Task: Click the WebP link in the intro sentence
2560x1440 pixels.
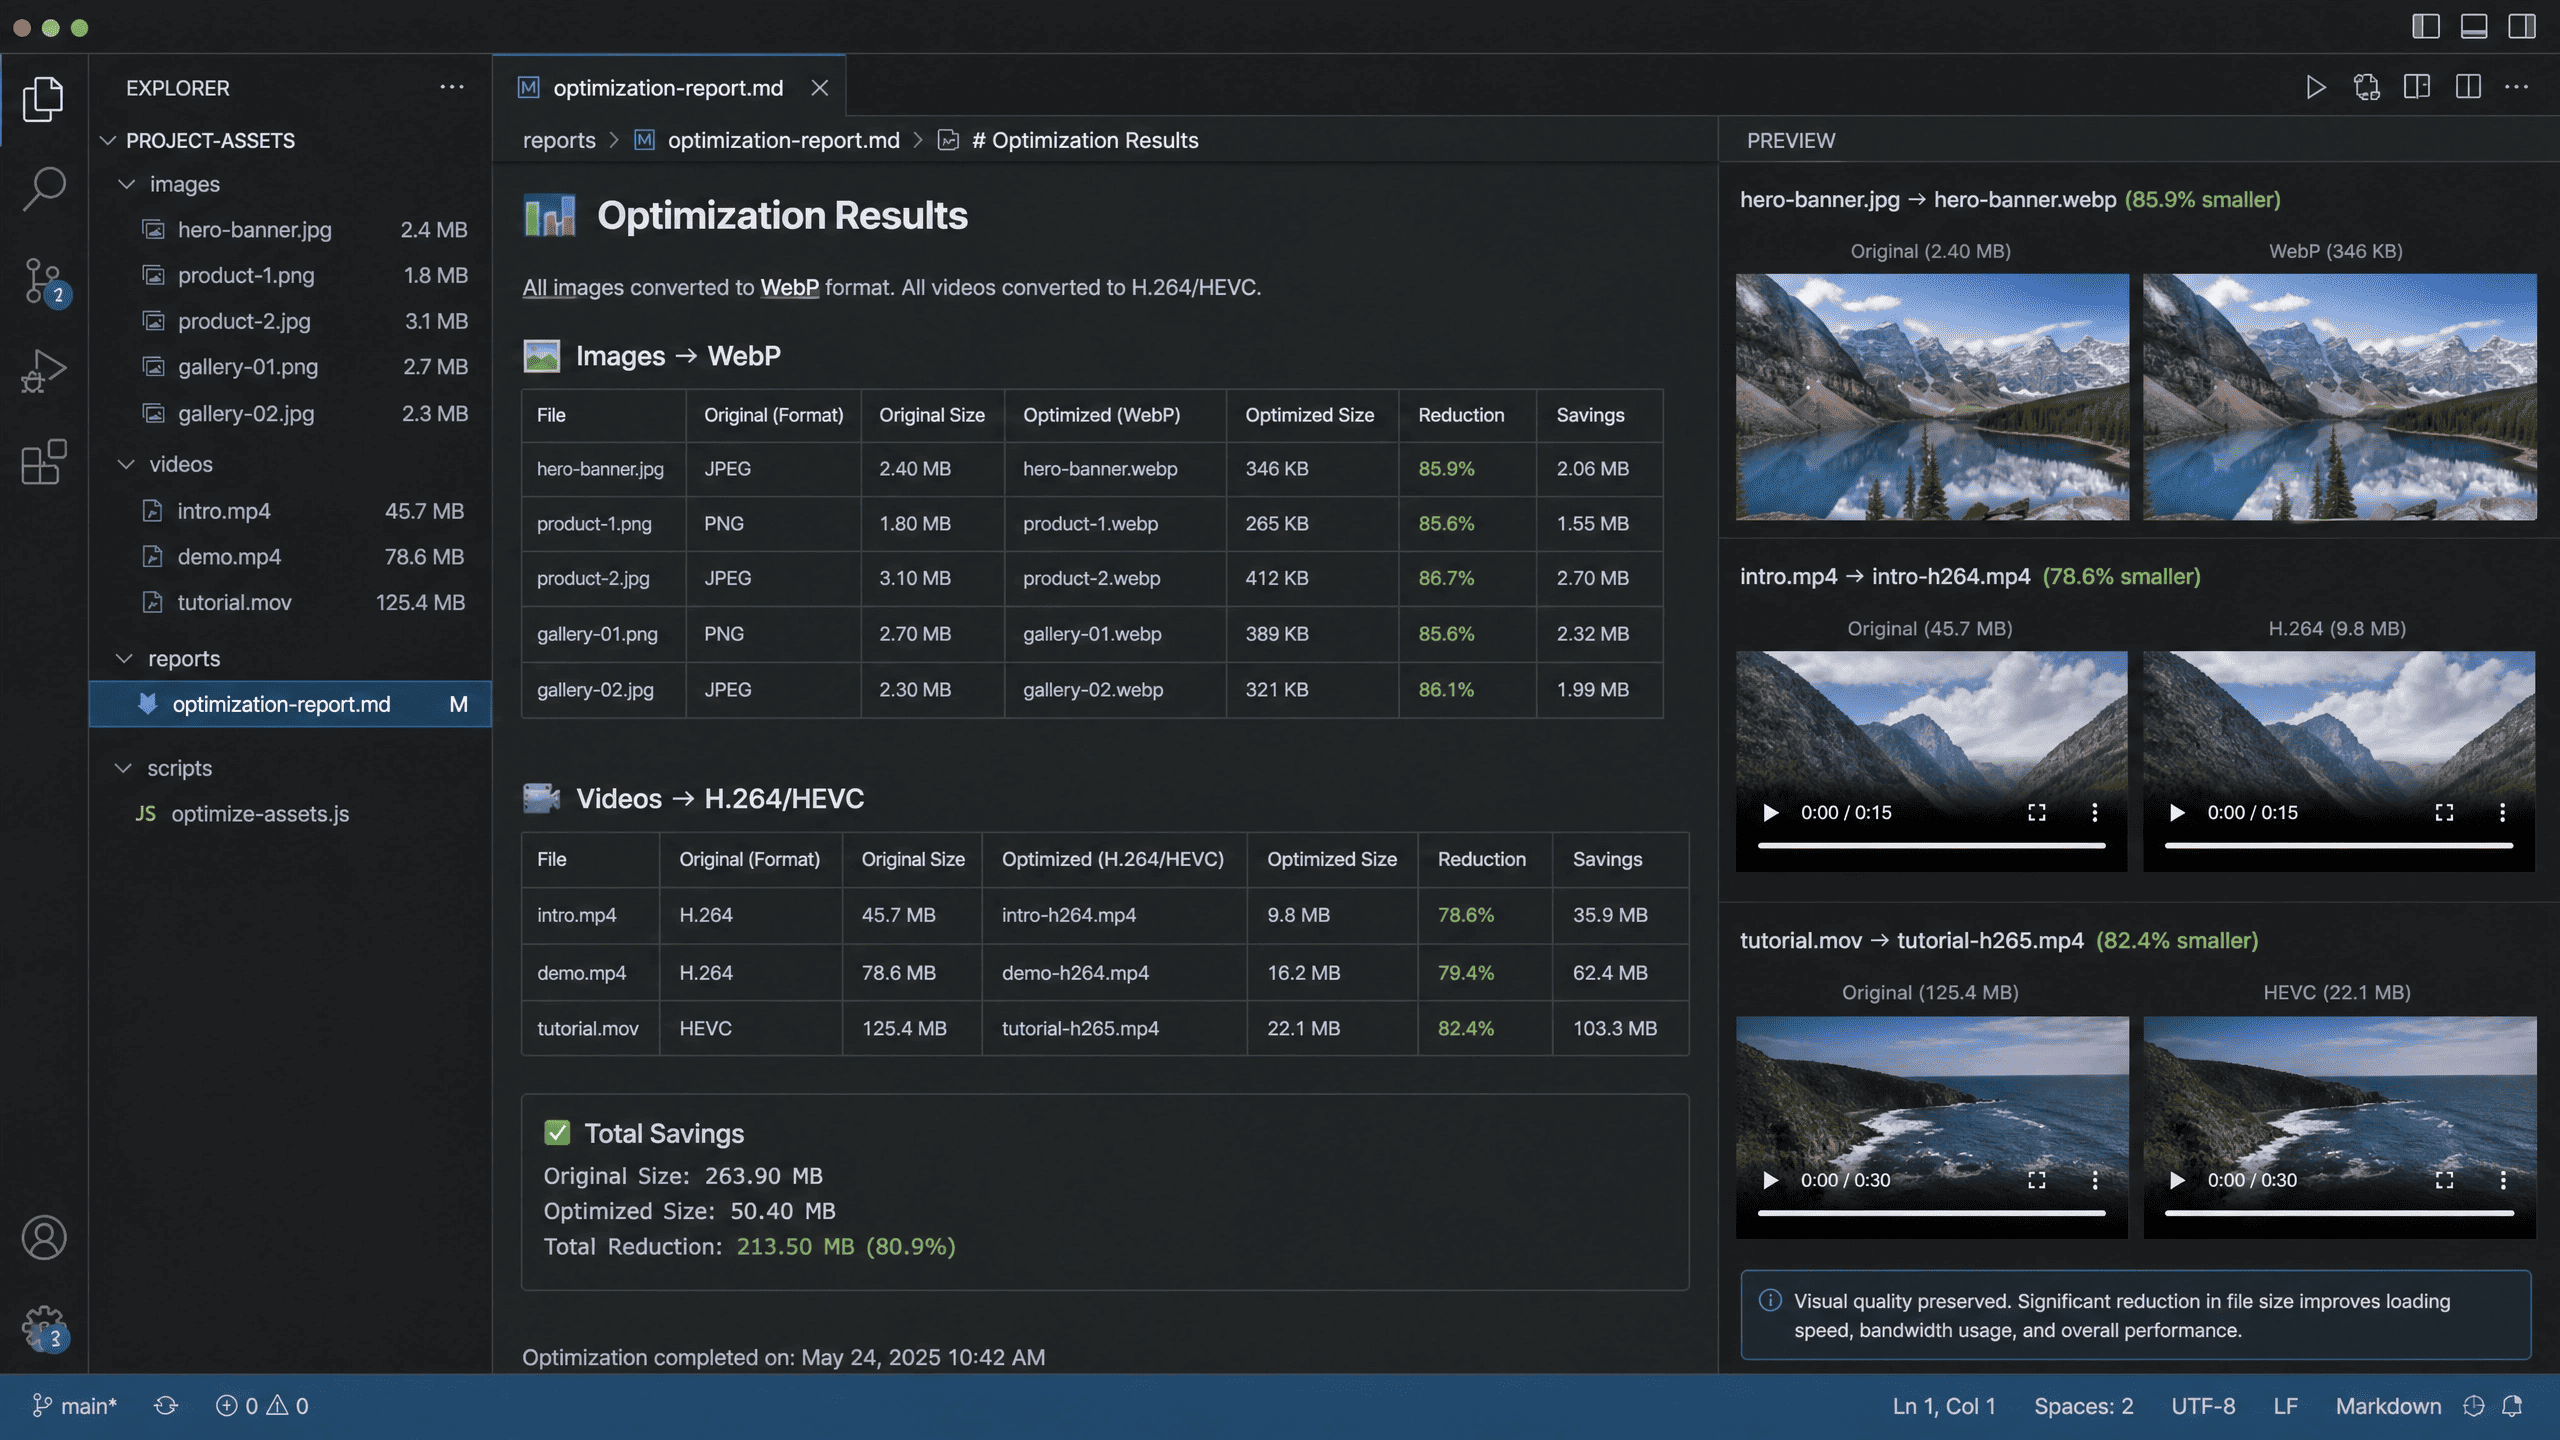Action: [x=789, y=287]
